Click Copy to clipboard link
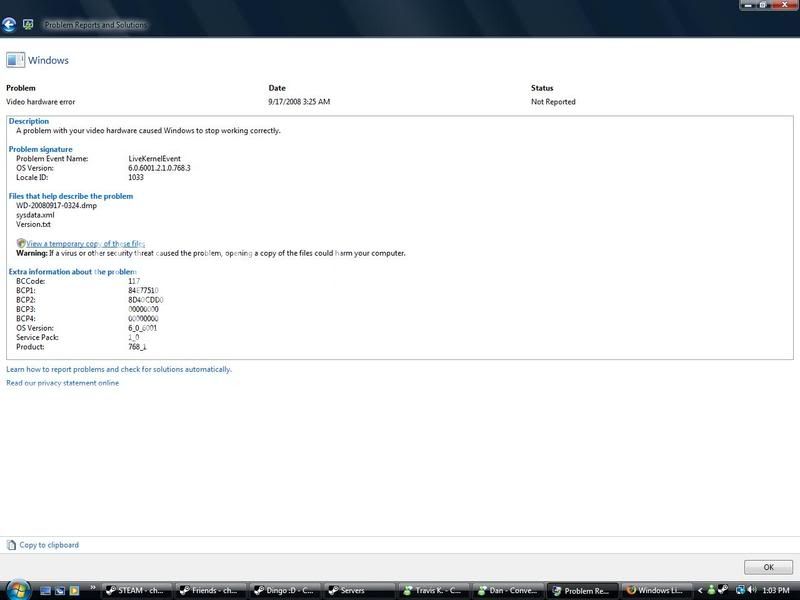 click(49, 545)
